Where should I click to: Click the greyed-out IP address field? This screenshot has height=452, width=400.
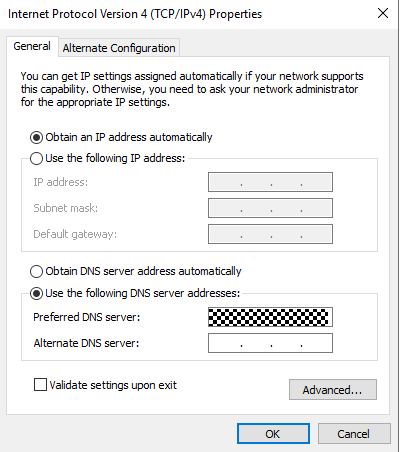270,182
